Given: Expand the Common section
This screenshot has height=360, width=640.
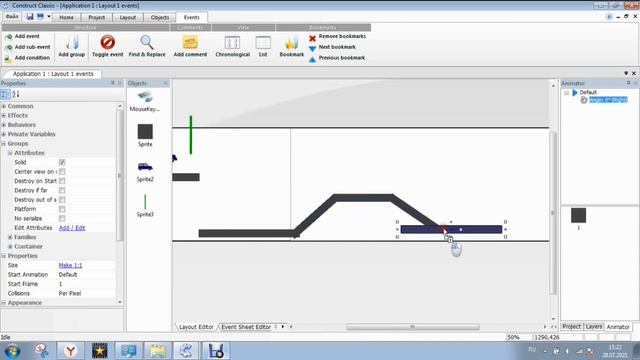Looking at the screenshot, I should [4, 106].
